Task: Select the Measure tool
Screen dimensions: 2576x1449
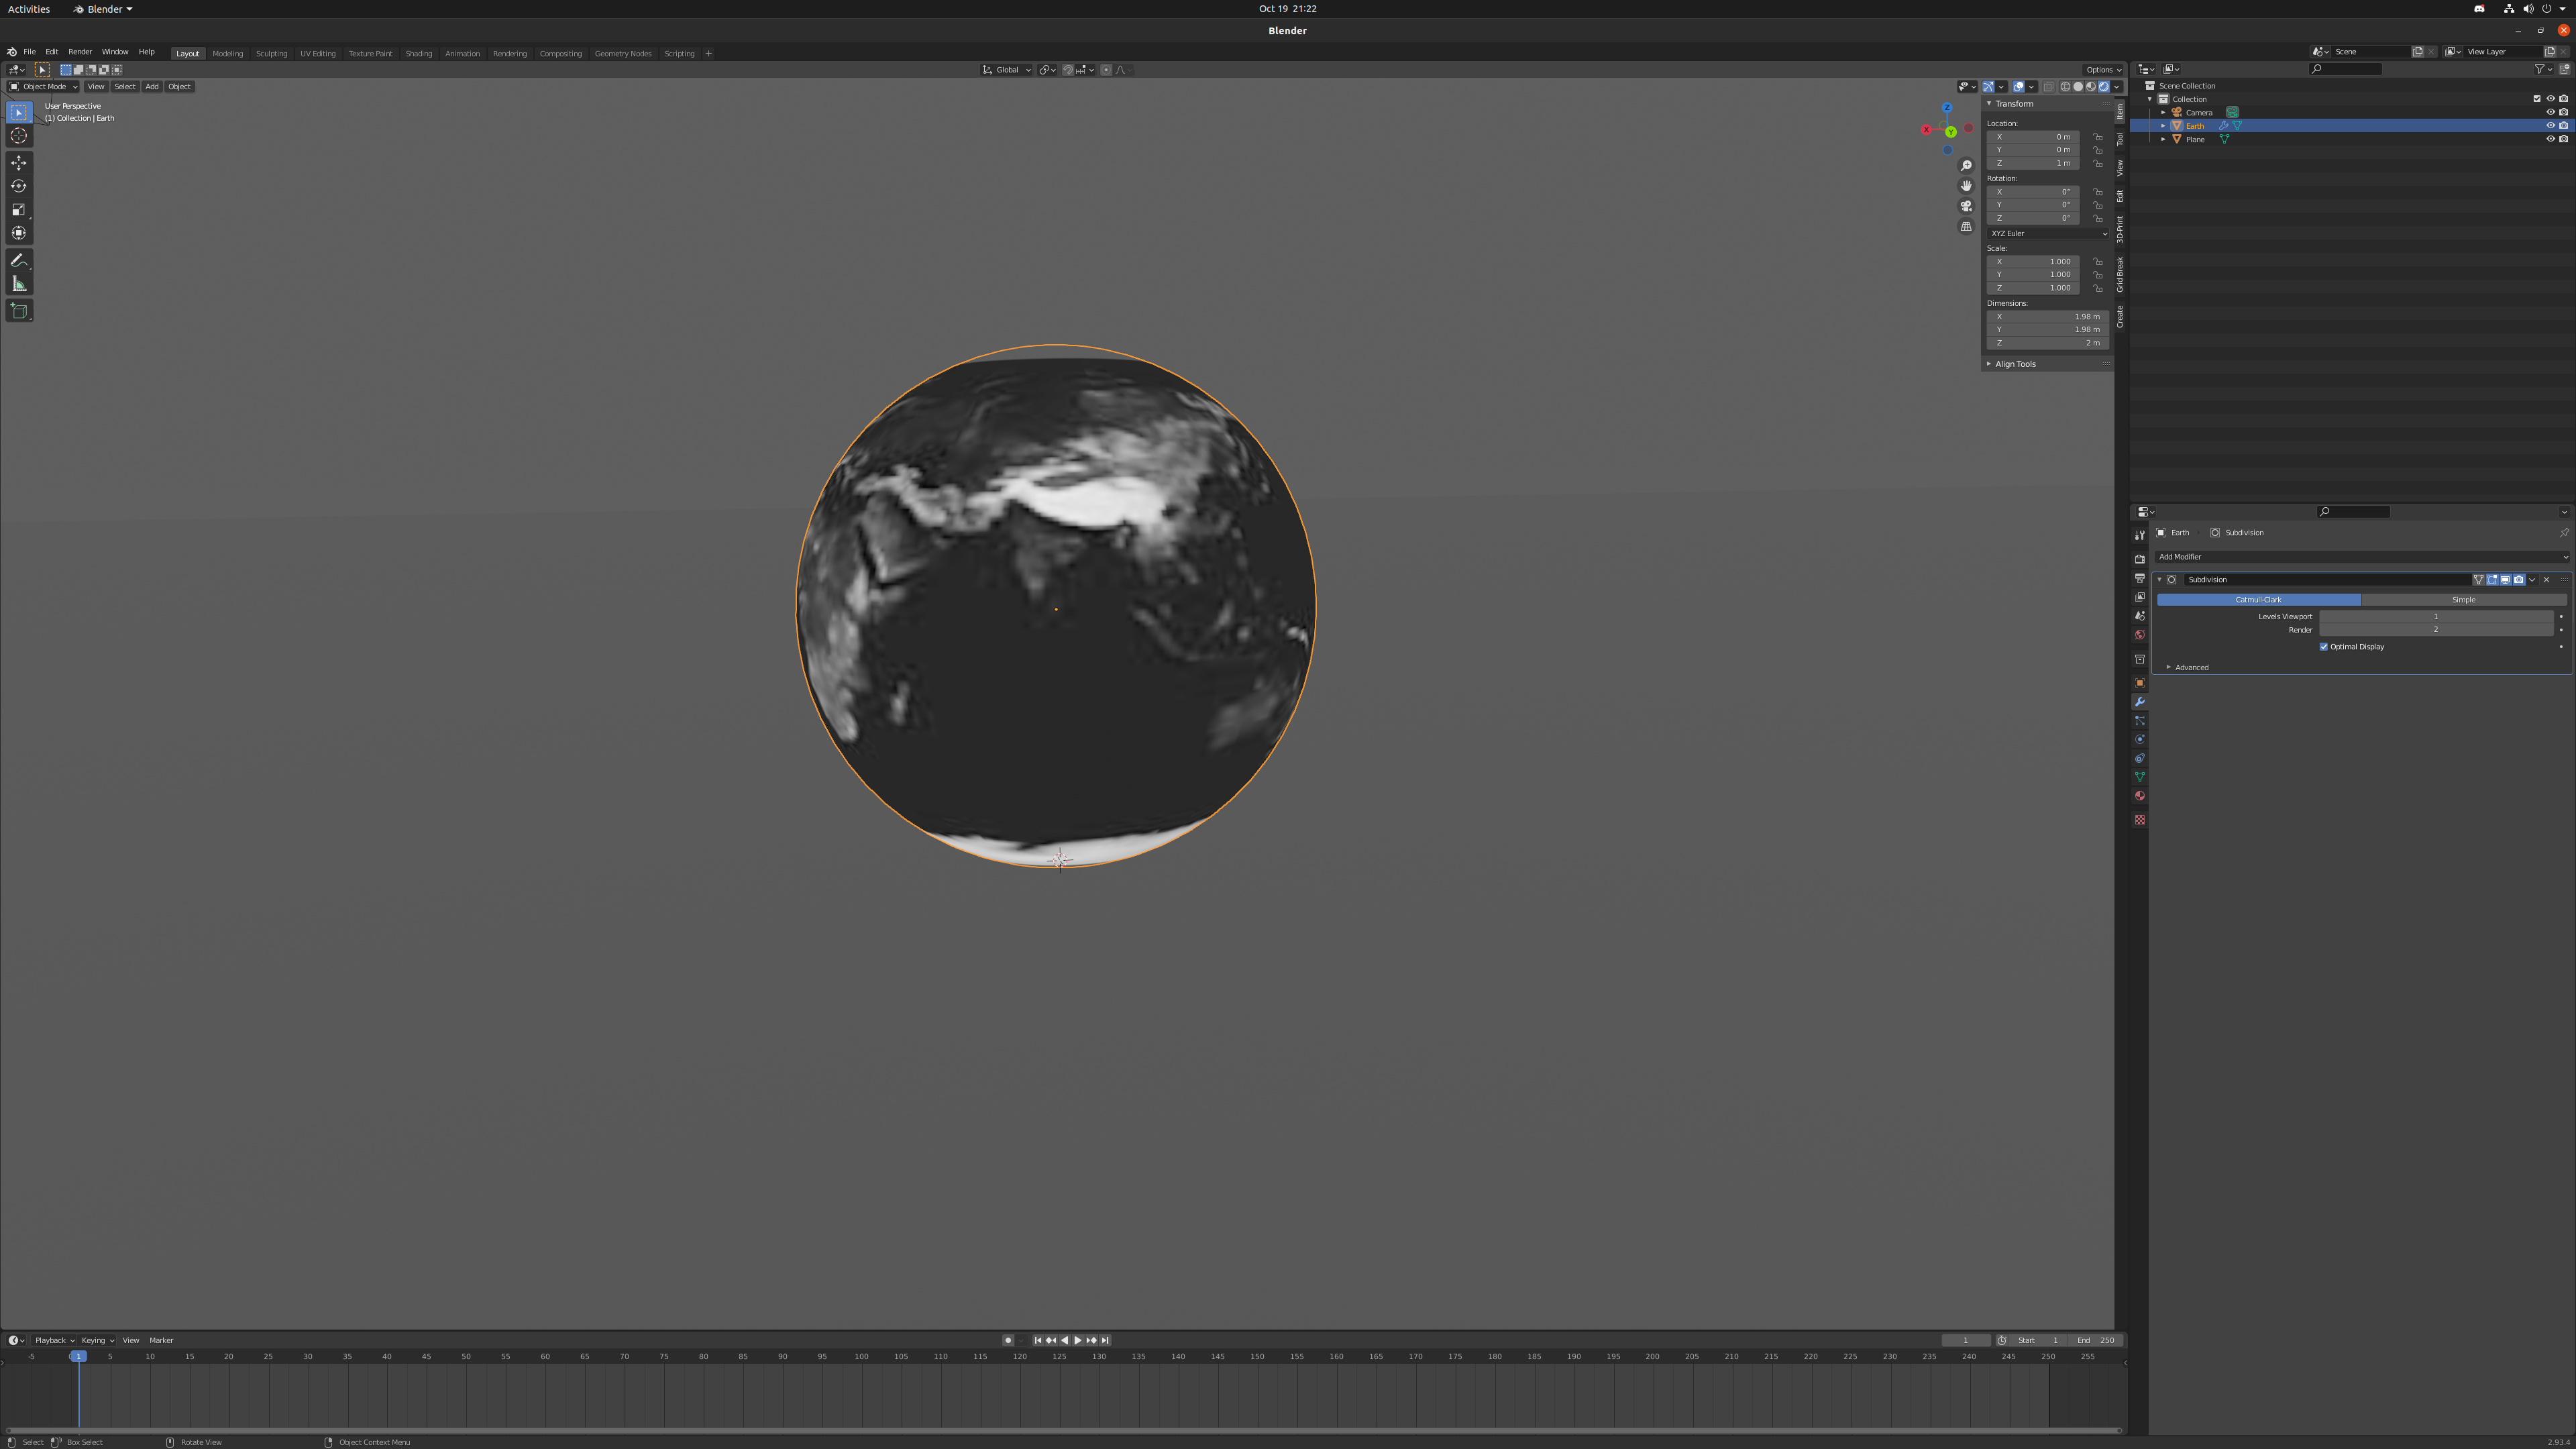Action: coord(19,284)
